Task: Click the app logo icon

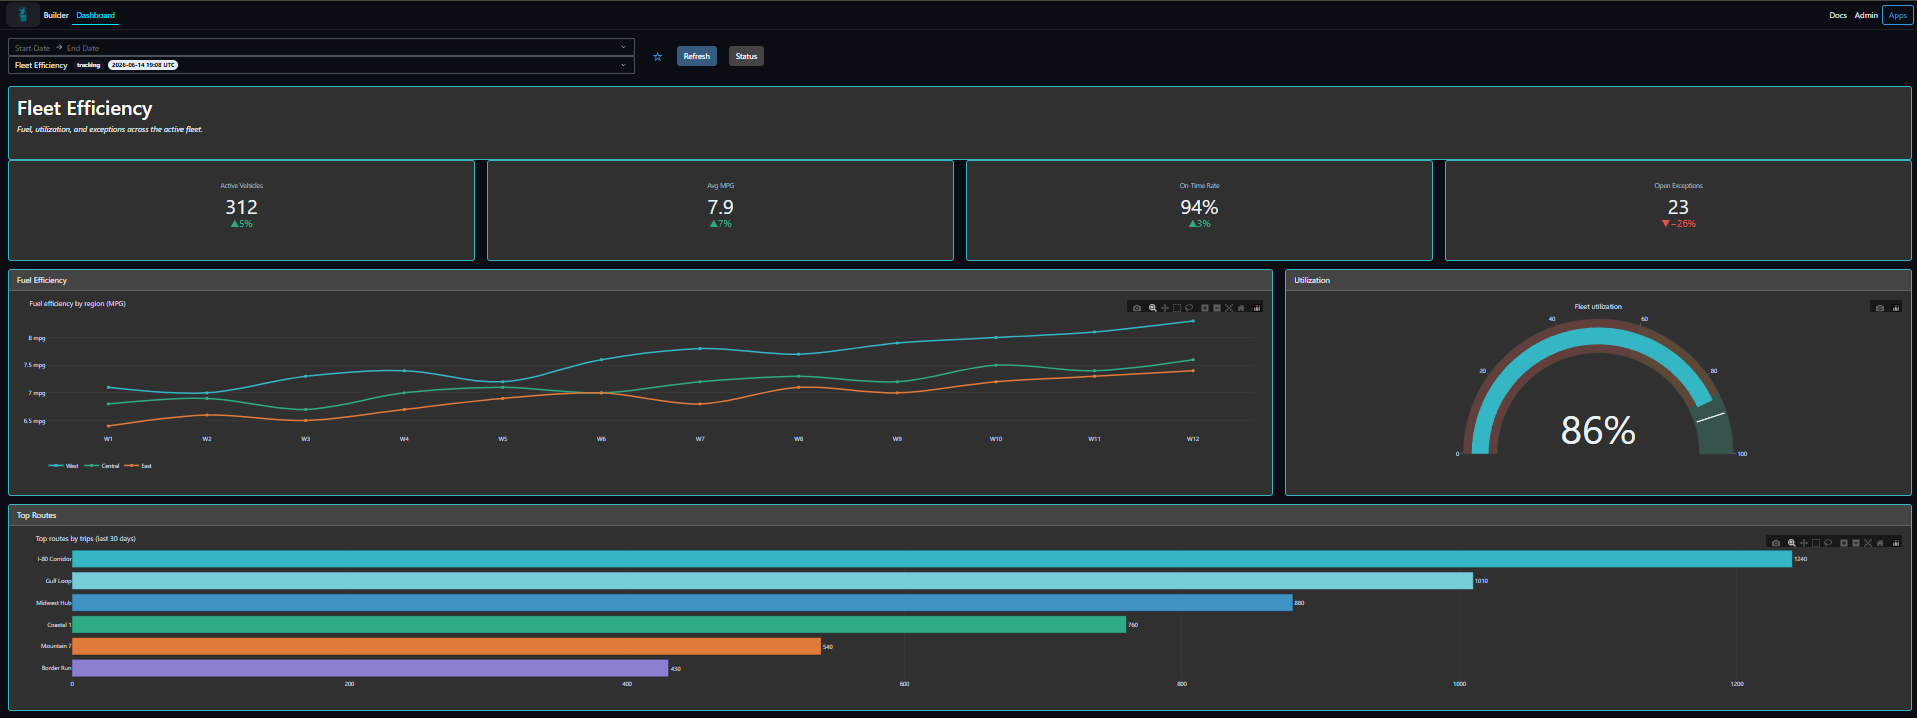Action: 22,15
